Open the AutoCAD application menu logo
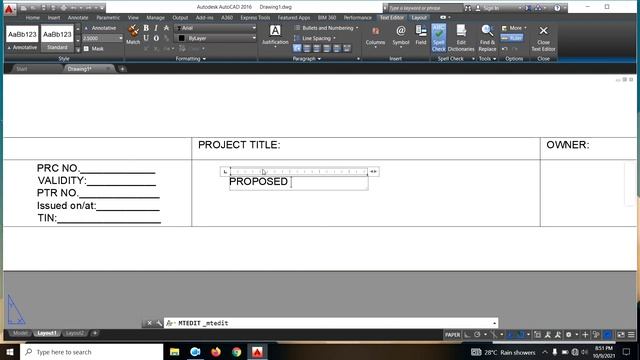The width and height of the screenshot is (640, 360). pyautogui.click(x=10, y=9)
